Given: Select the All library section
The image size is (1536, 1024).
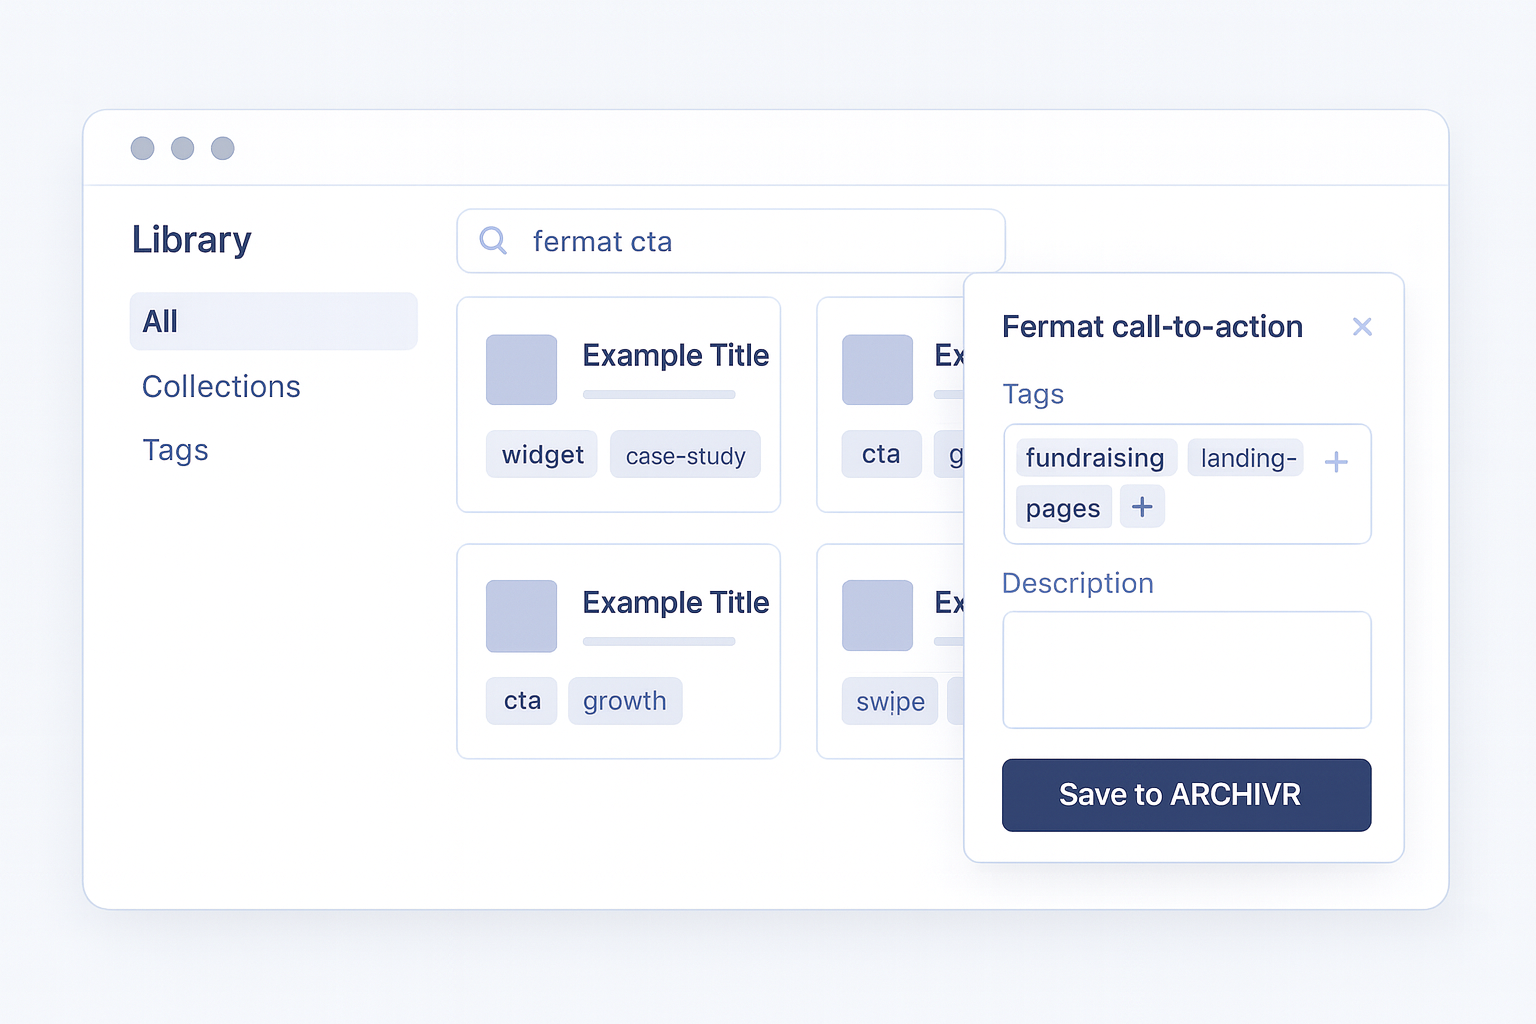Looking at the screenshot, I should click(273, 321).
